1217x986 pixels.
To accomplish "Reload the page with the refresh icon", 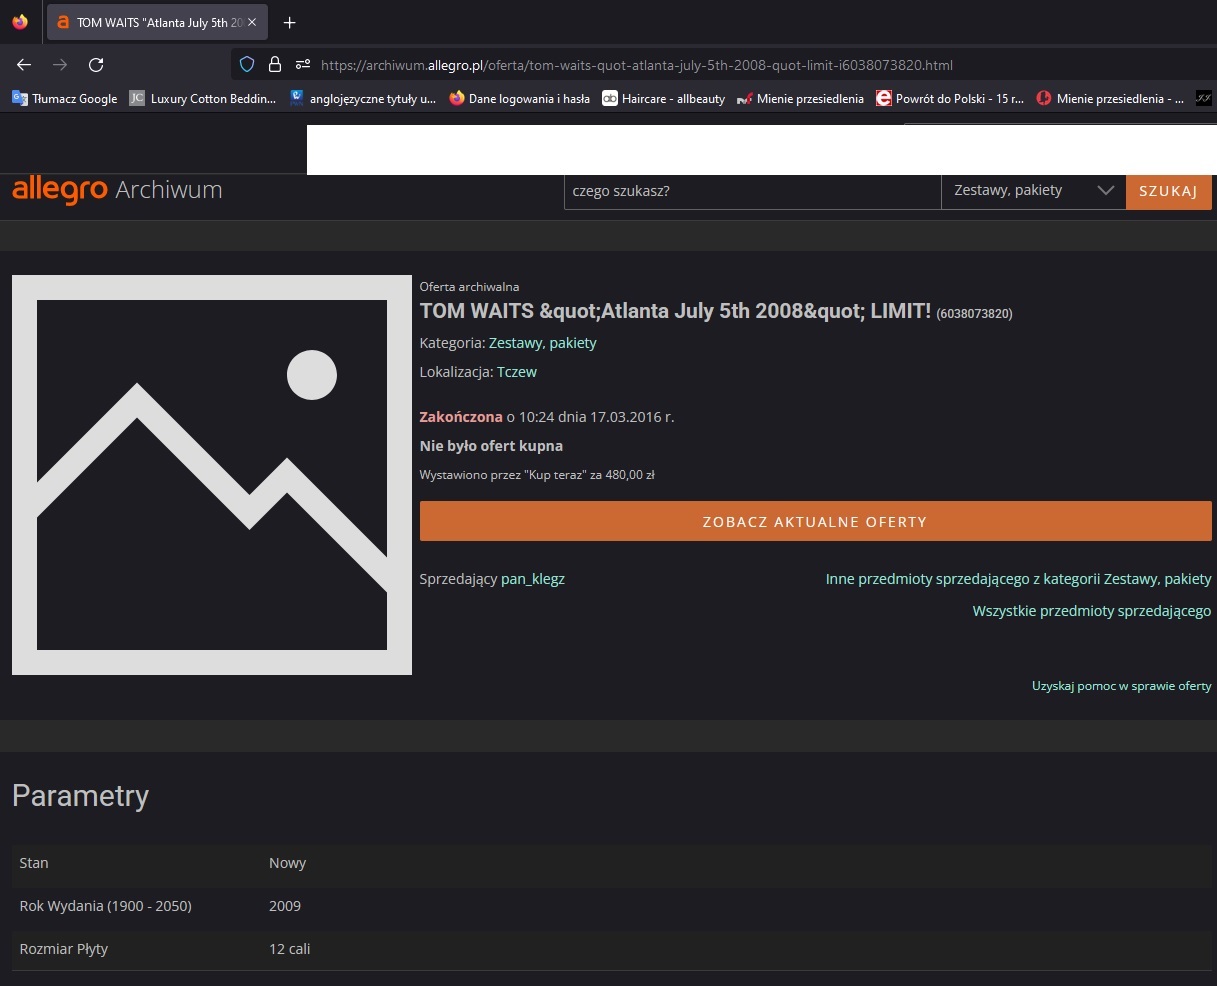I will [96, 65].
